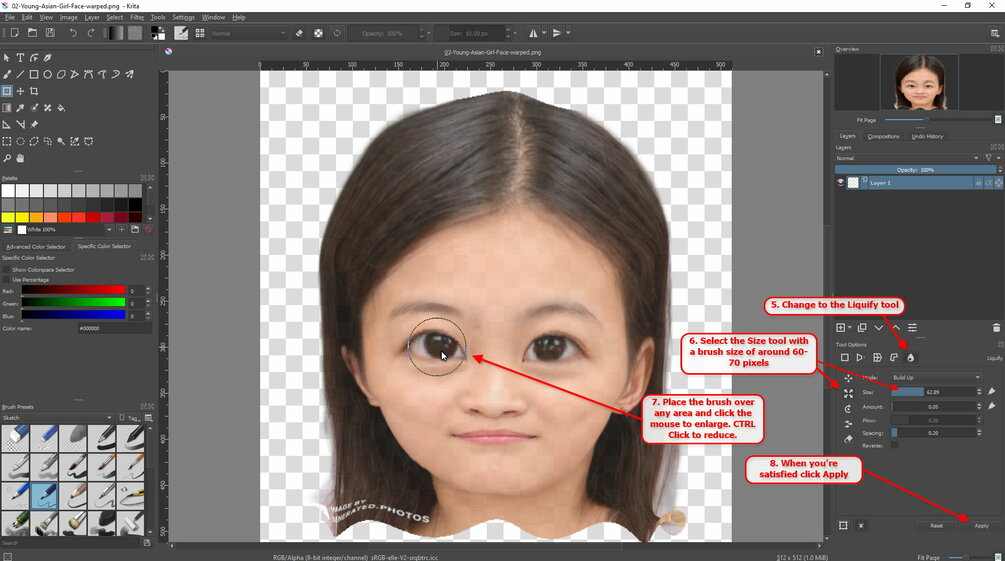Switch transform to Liquify droplet mode

(910, 358)
